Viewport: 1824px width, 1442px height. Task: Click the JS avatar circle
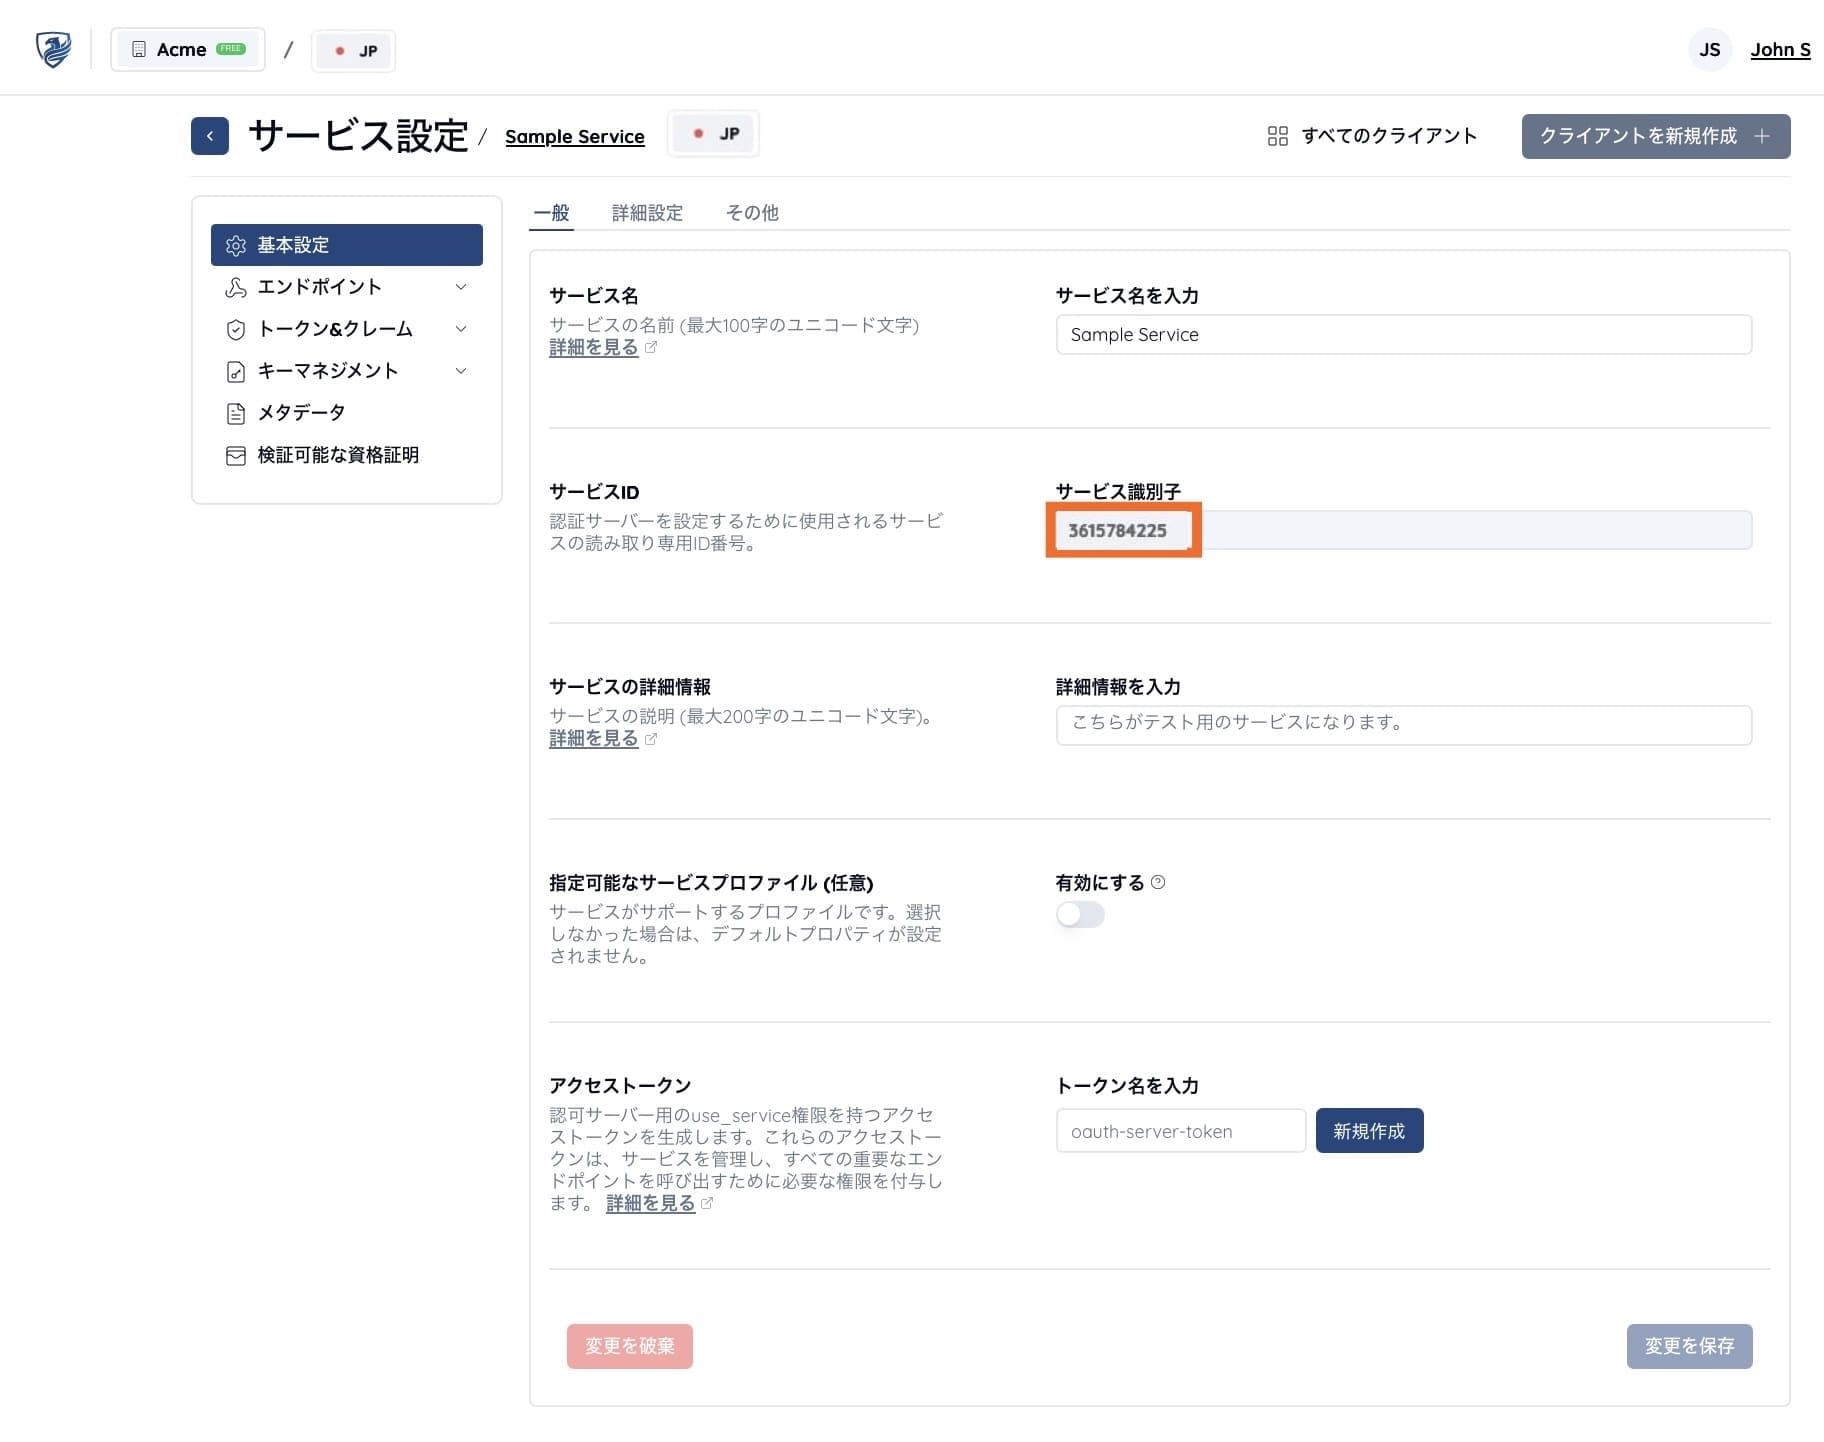[1710, 49]
